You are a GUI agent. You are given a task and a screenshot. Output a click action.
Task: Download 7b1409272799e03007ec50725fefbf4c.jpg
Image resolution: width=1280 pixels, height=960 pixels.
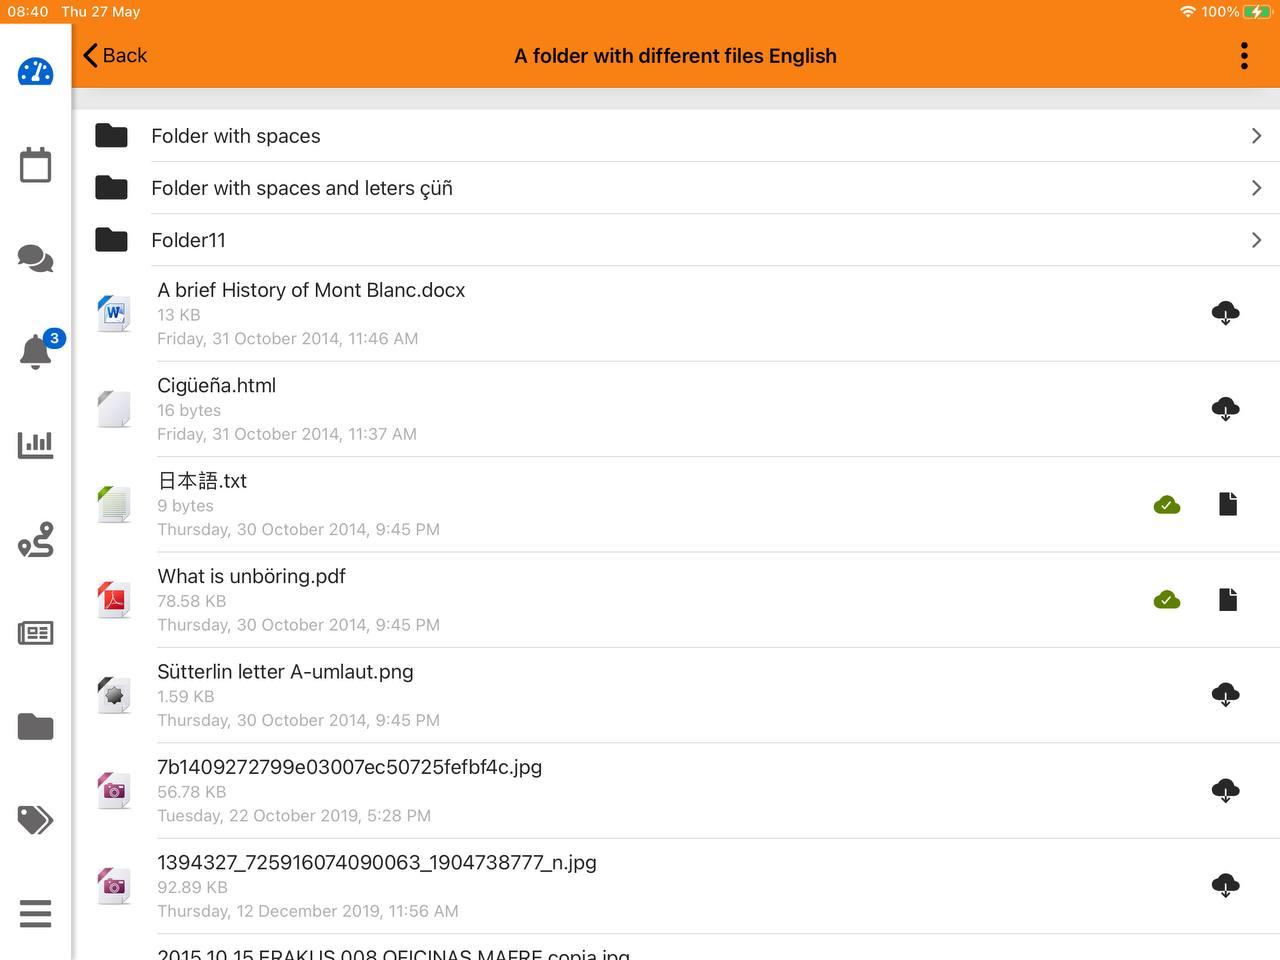(x=1225, y=791)
